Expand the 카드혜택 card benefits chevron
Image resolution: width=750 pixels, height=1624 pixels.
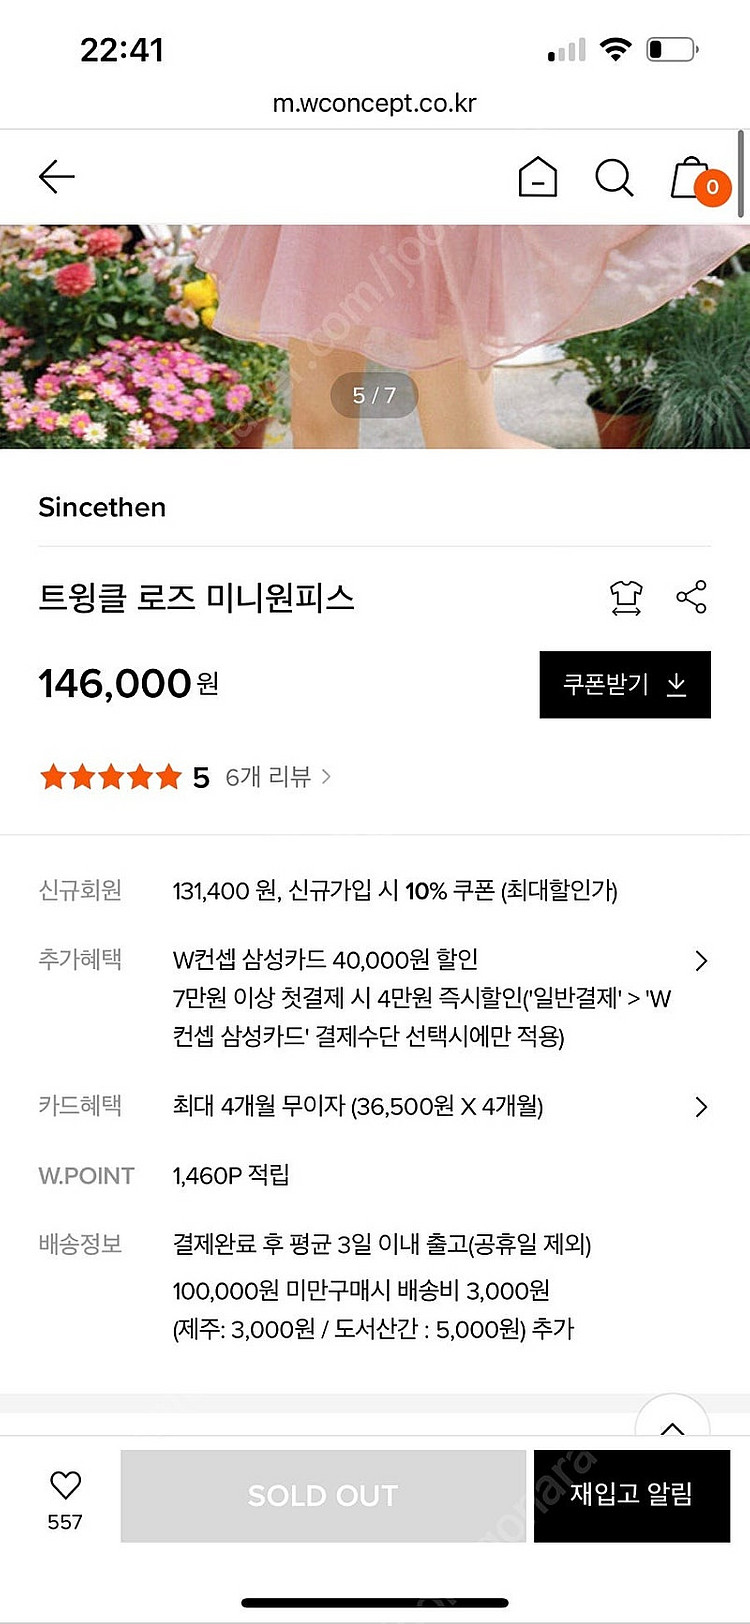[x=701, y=1107]
